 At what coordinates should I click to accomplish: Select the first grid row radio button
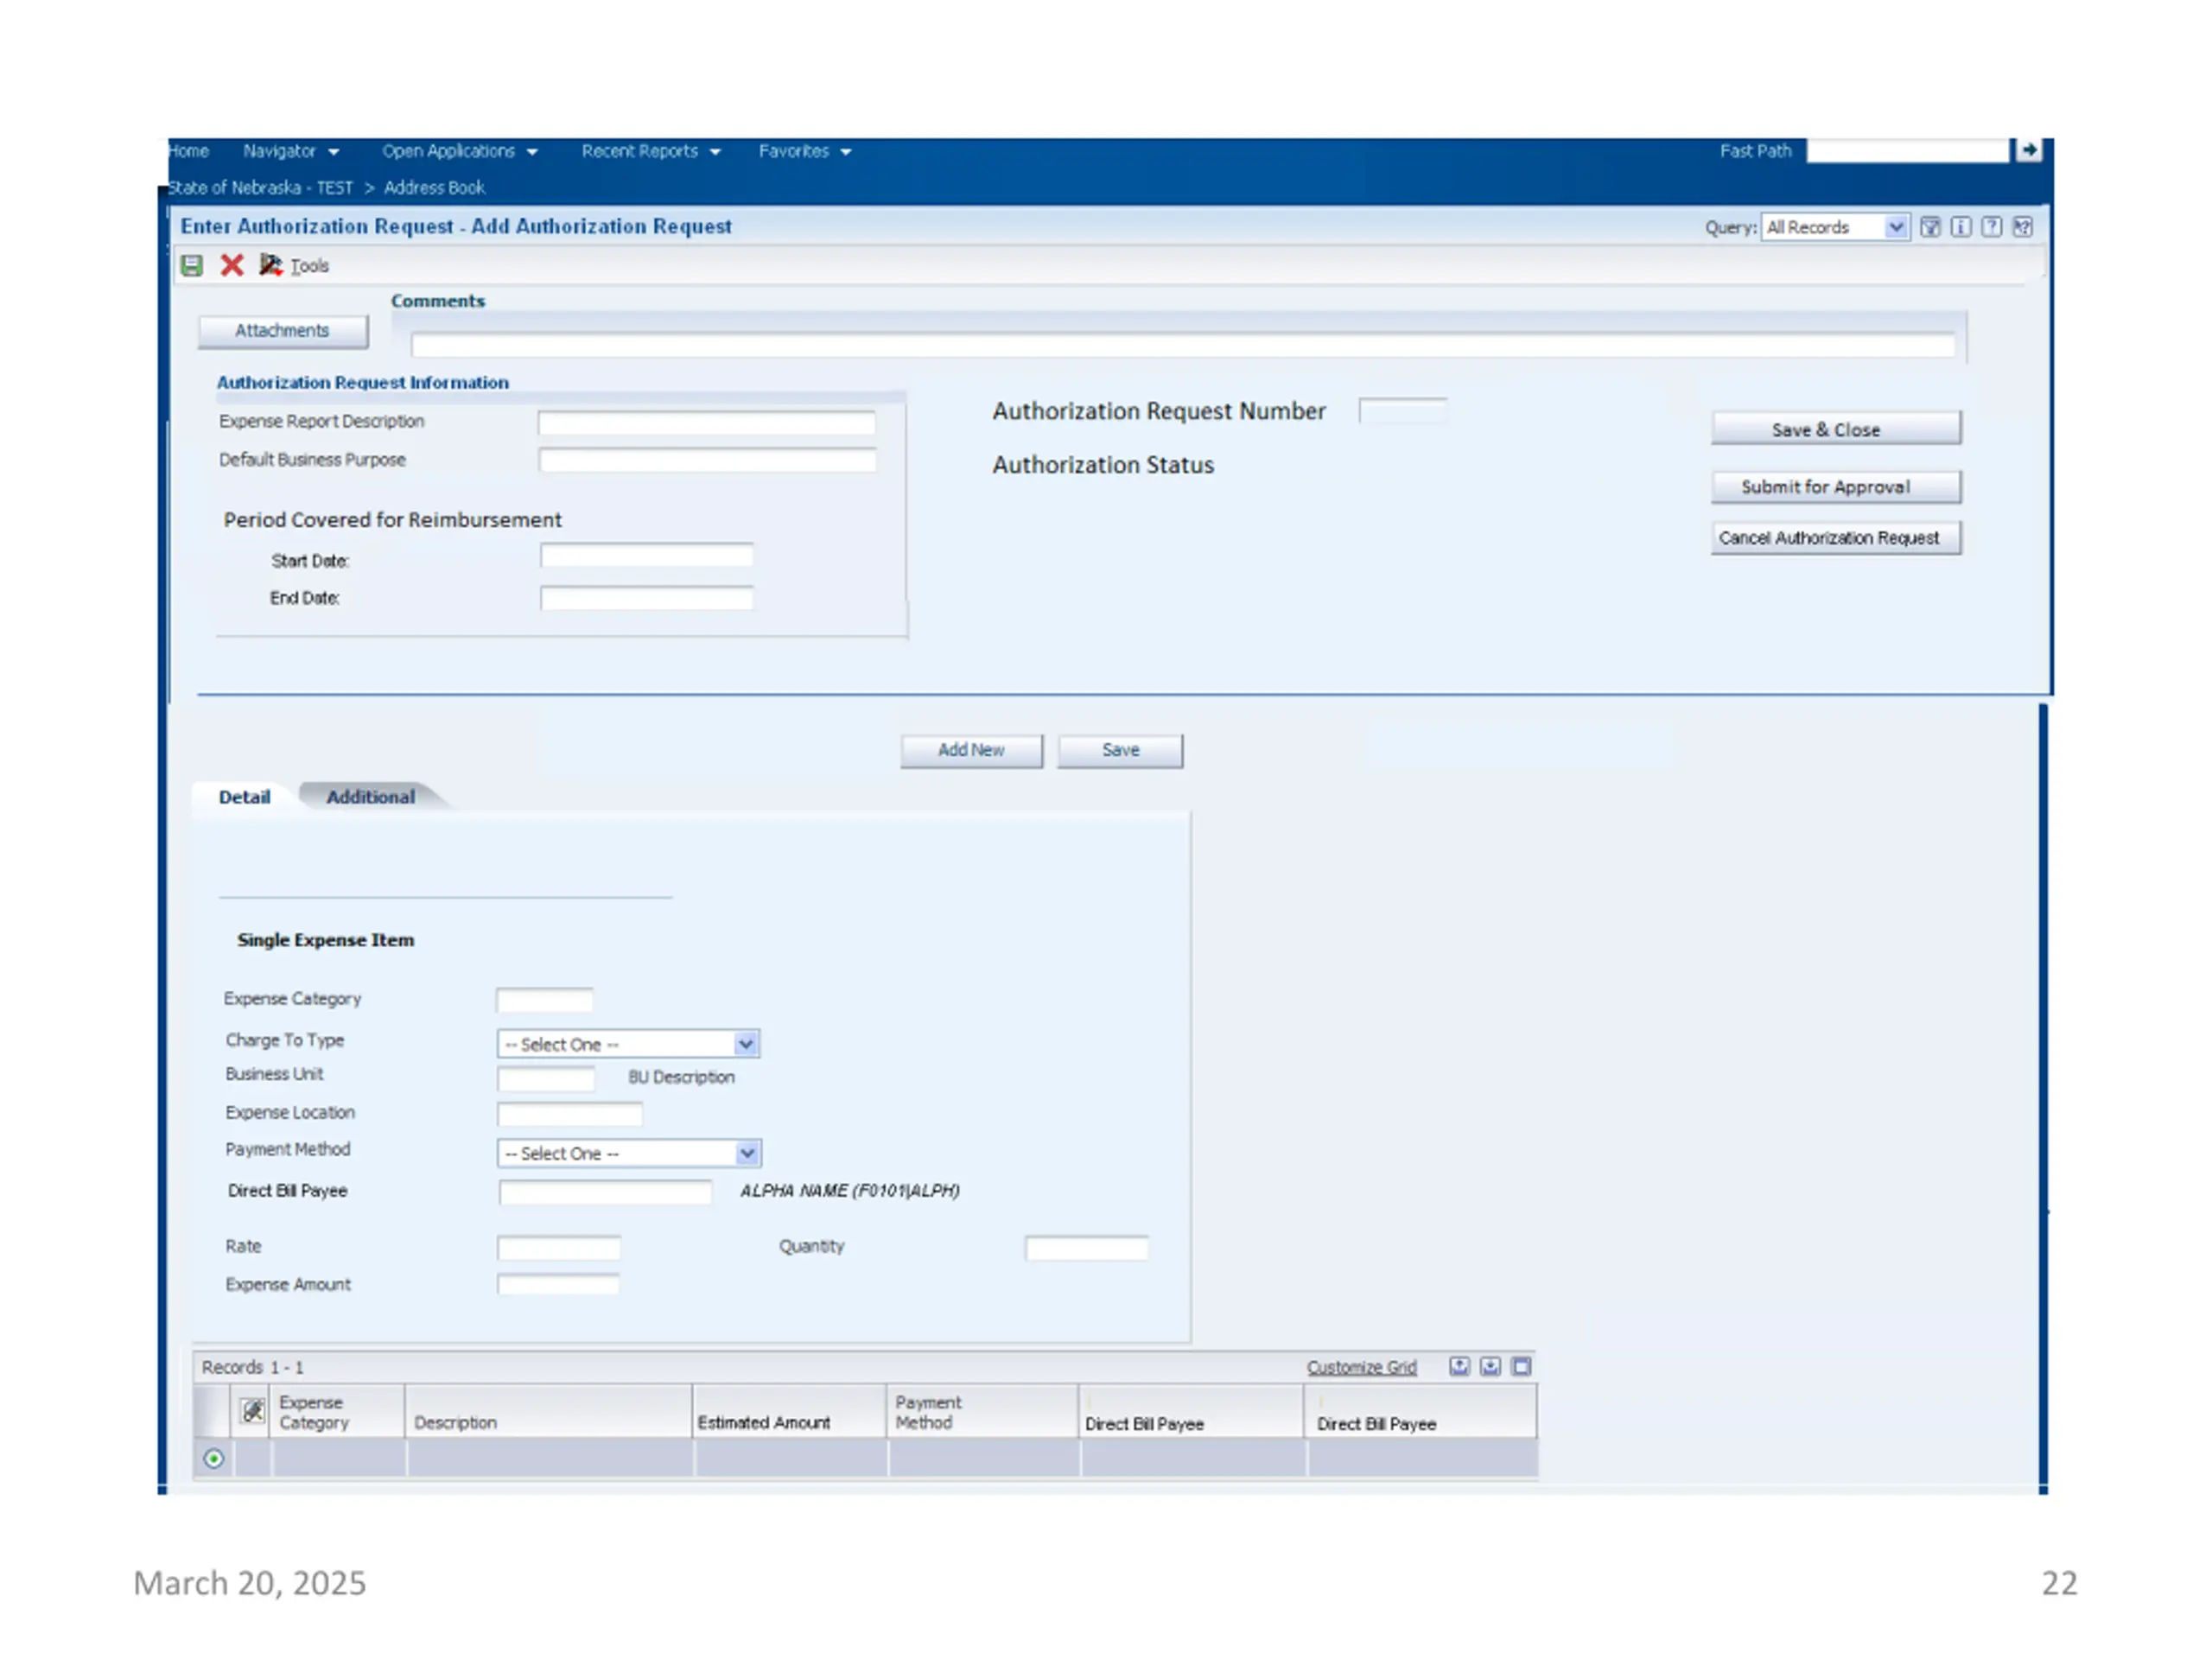[214, 1459]
